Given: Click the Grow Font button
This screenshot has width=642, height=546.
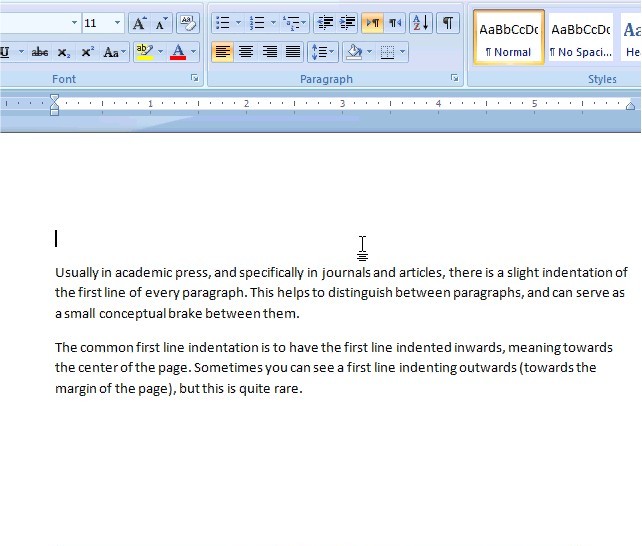Looking at the screenshot, I should point(138,23).
